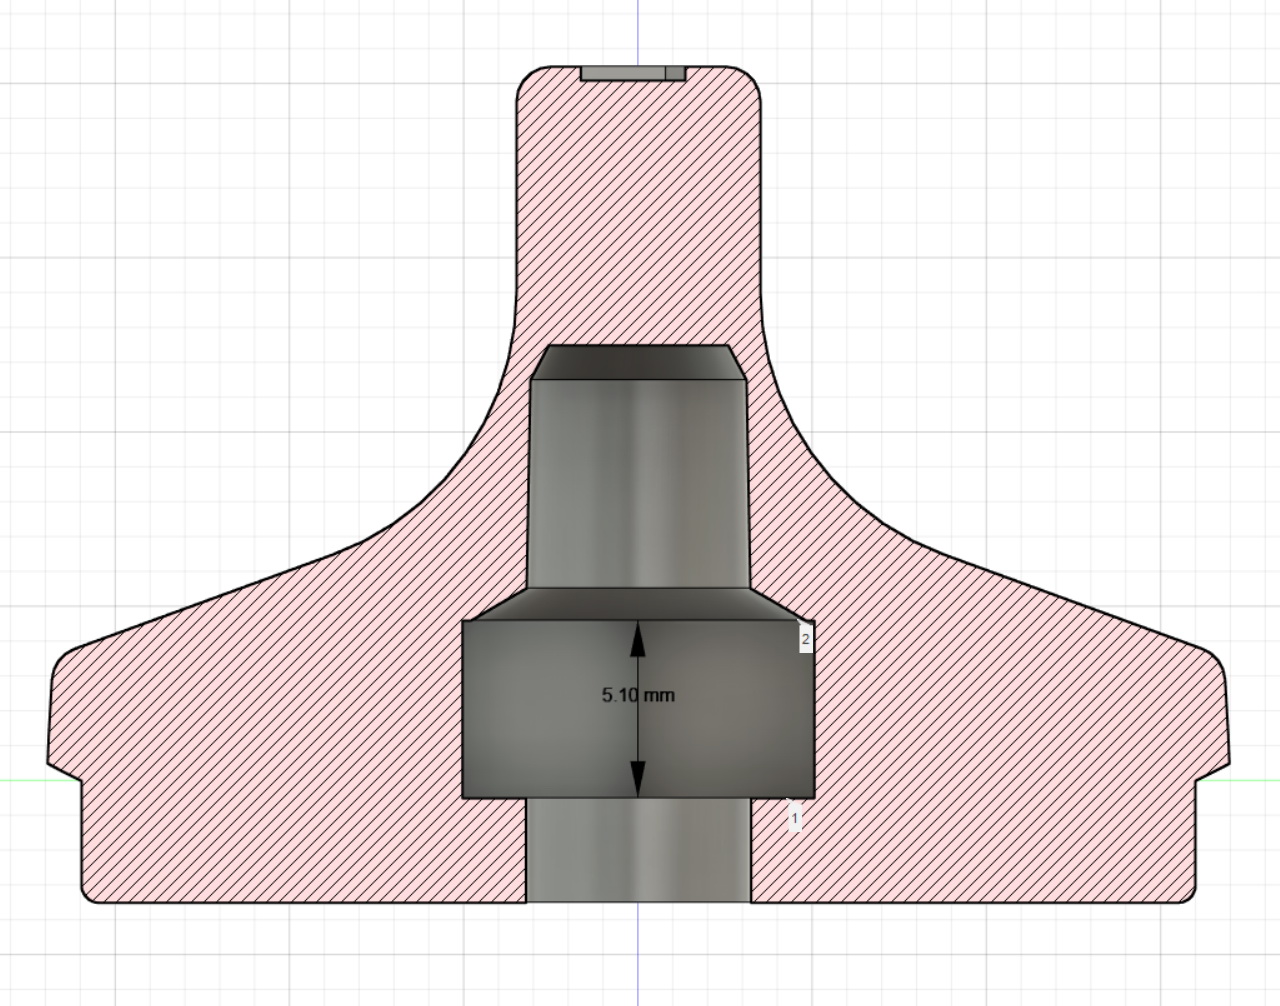
Task: Select measurement point marker 1
Action: [x=795, y=818]
